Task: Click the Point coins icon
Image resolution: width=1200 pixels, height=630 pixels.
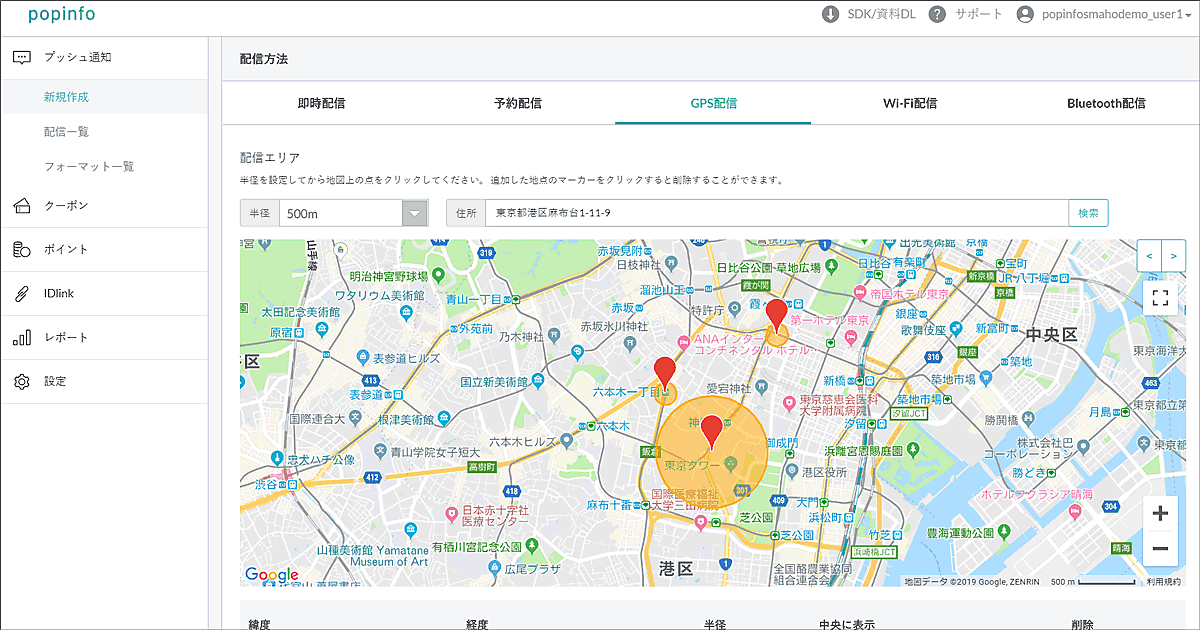Action: coord(22,250)
